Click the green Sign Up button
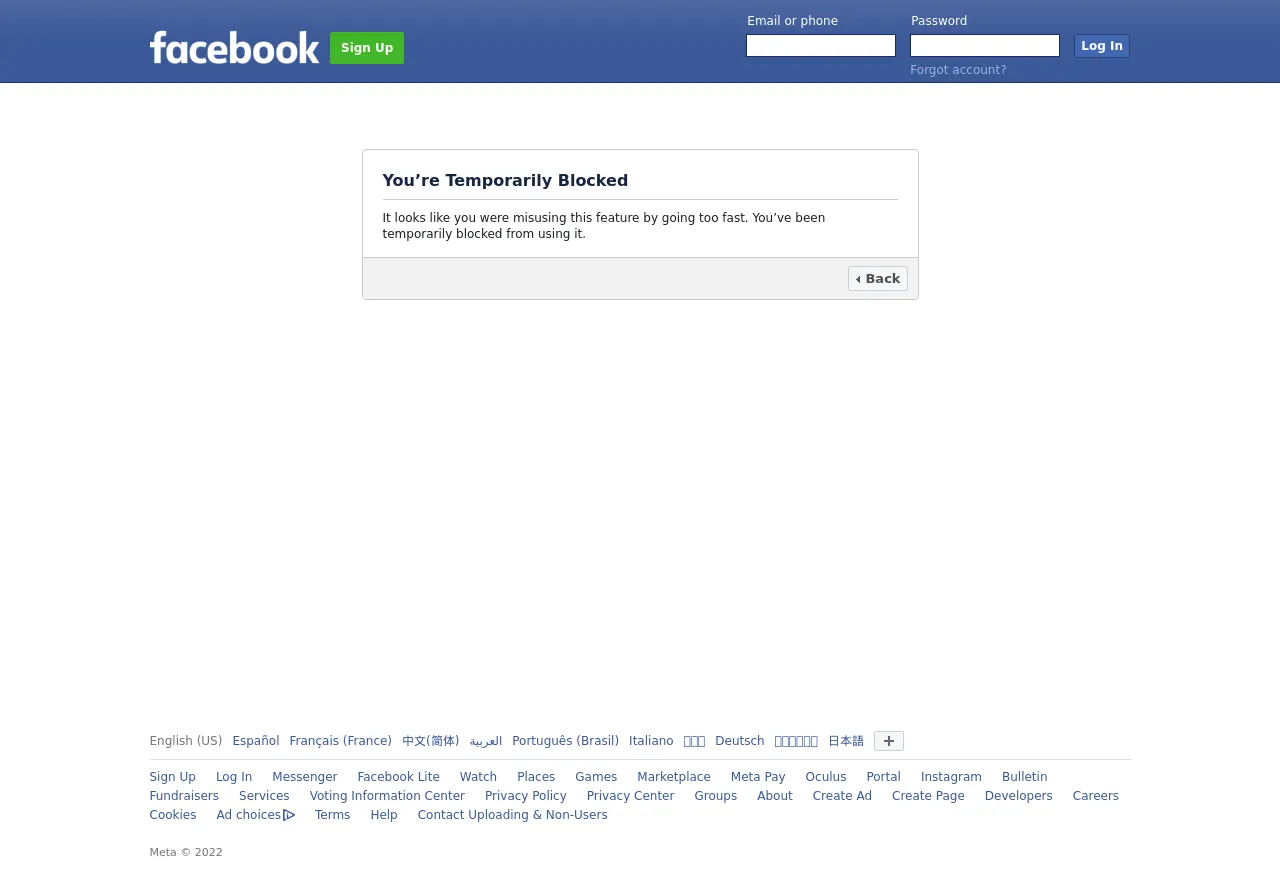This screenshot has height=880, width=1280. (367, 48)
